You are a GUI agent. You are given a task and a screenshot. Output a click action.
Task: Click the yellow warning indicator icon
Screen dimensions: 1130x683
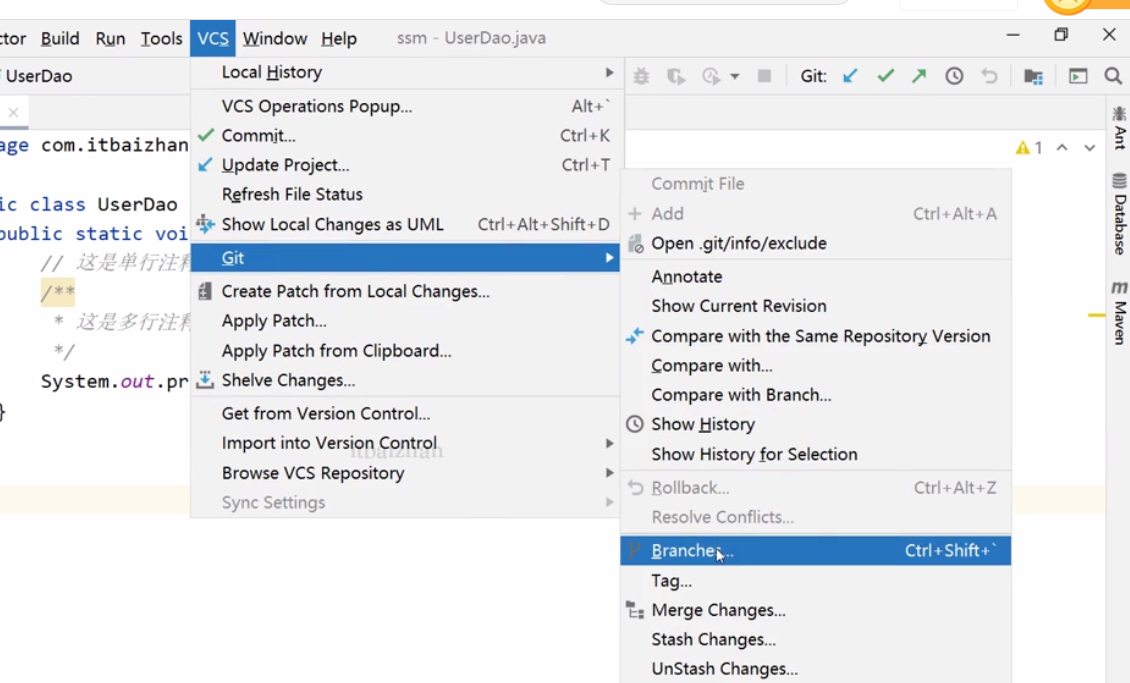click(1022, 148)
